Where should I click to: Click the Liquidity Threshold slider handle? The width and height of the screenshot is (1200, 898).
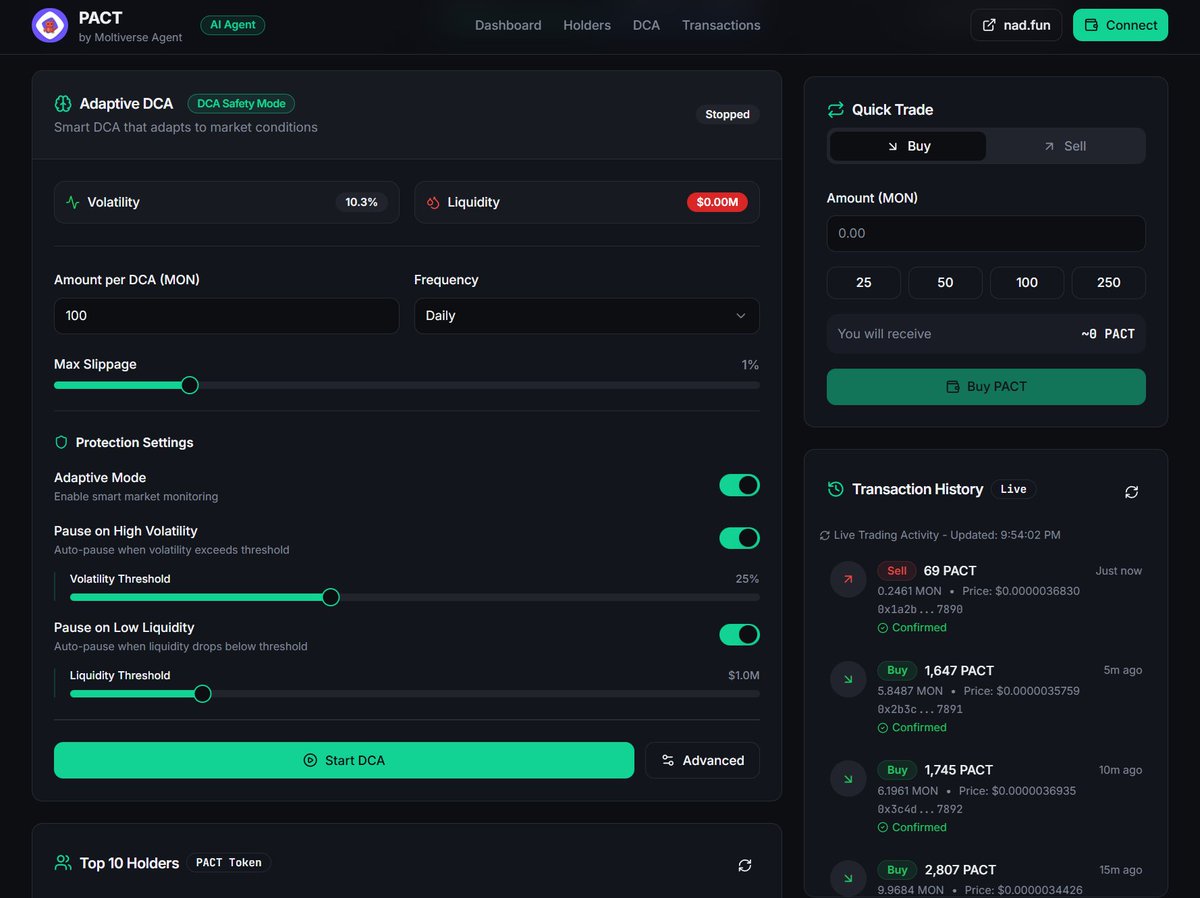click(202, 693)
